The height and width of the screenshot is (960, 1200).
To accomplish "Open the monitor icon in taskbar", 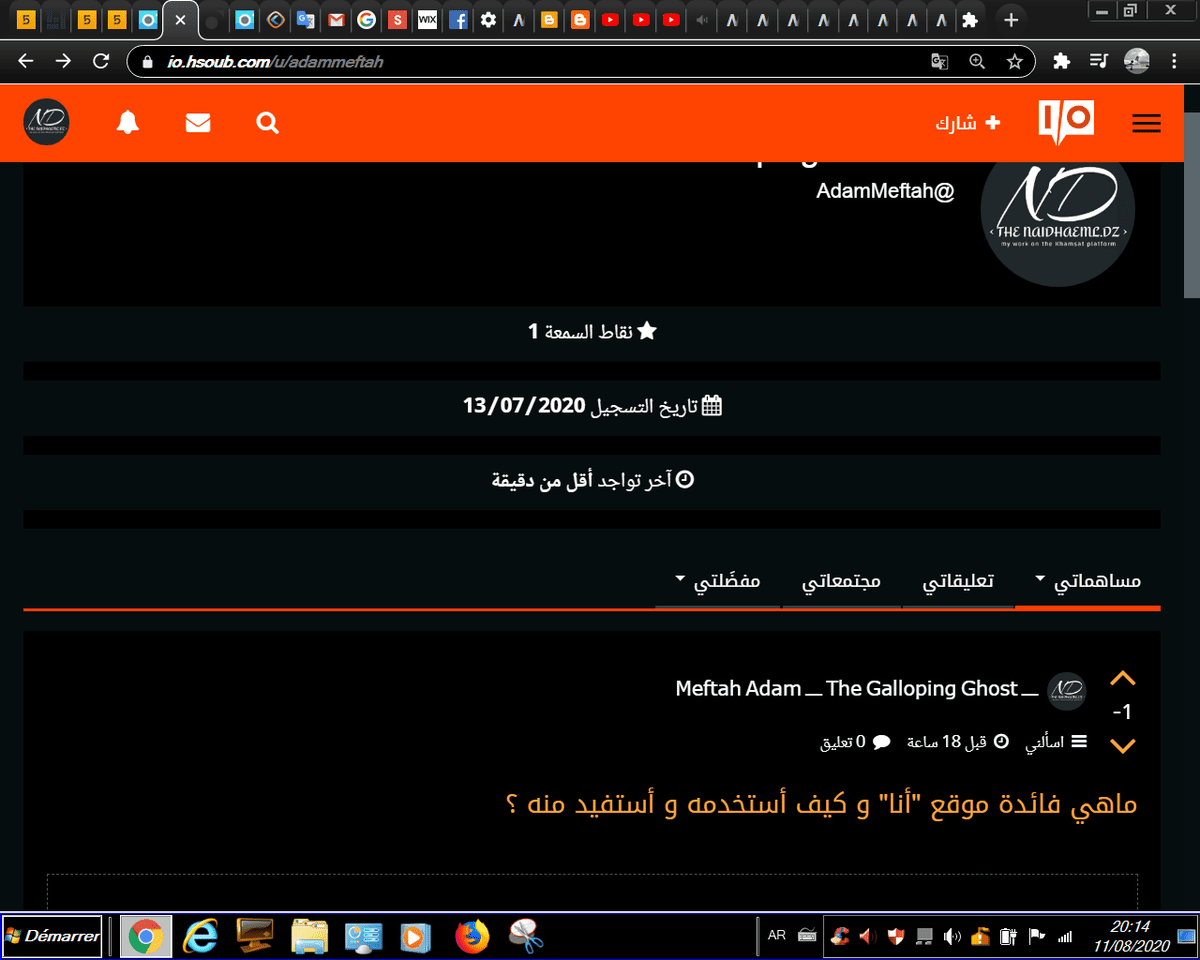I will (255, 937).
